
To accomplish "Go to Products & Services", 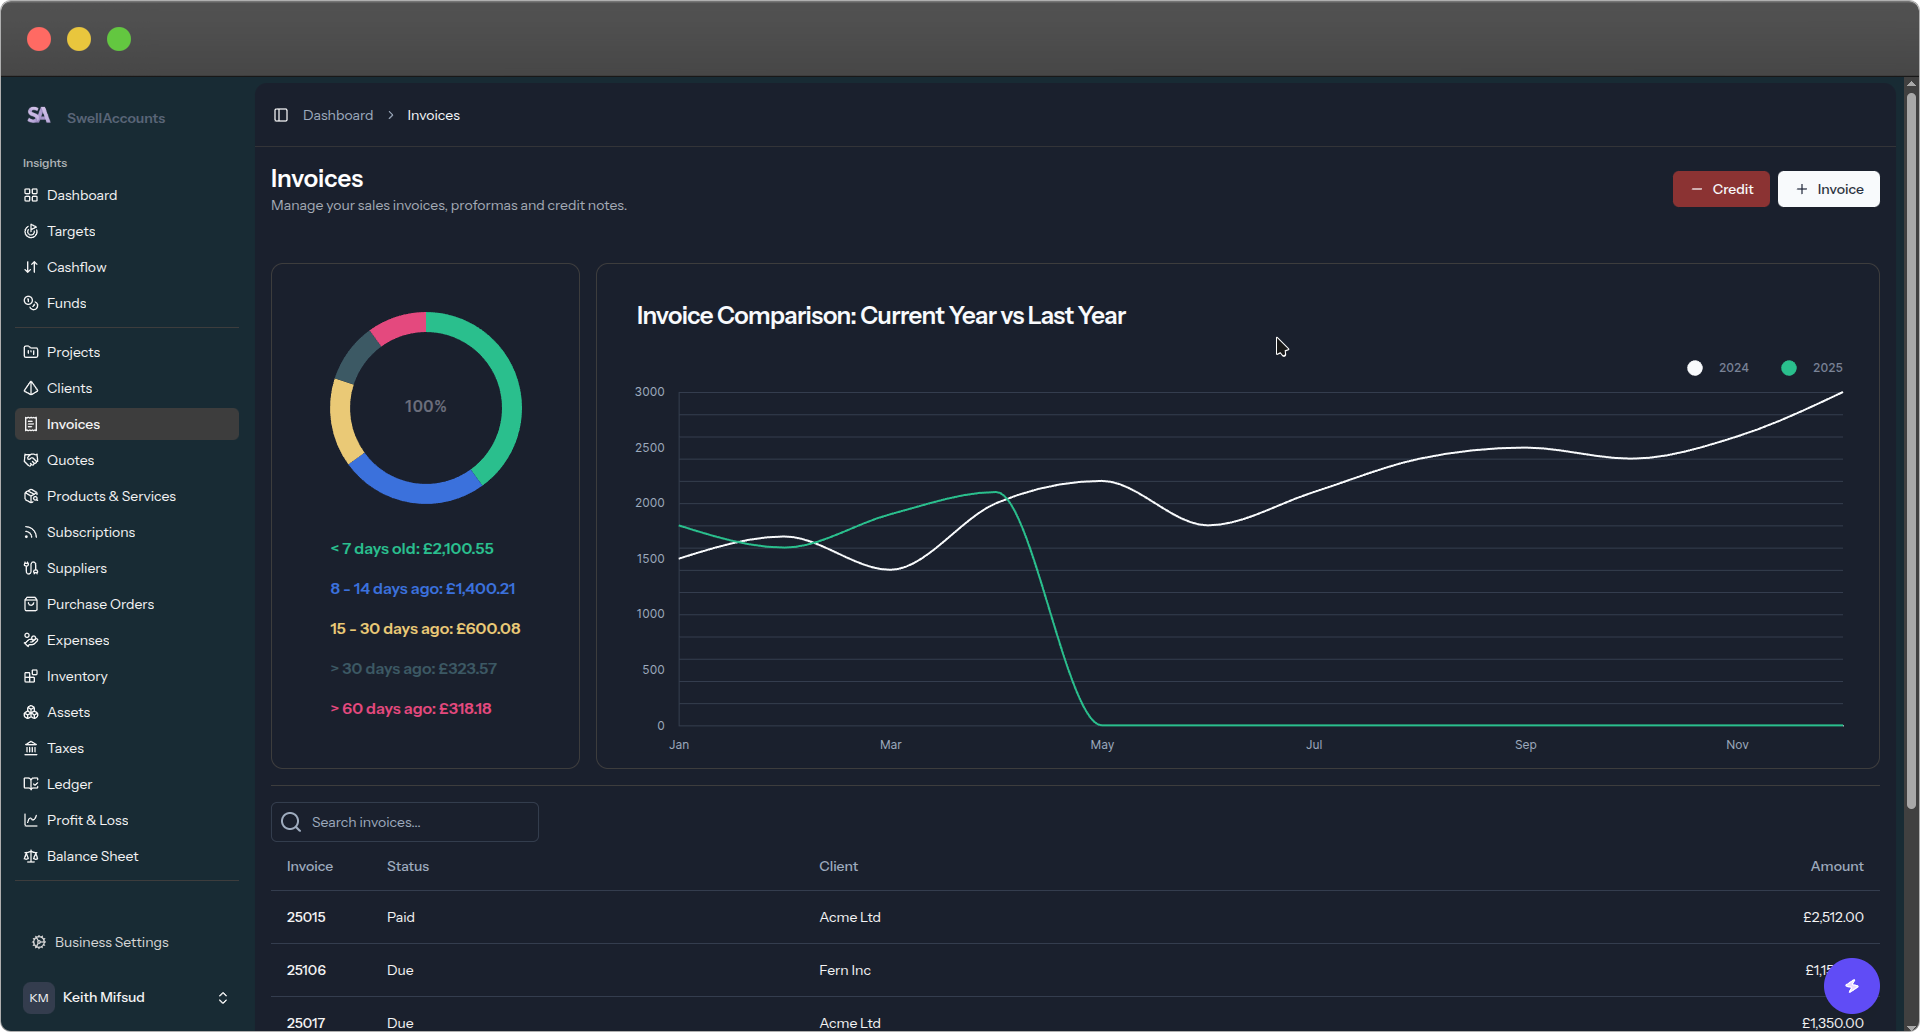I will (111, 496).
